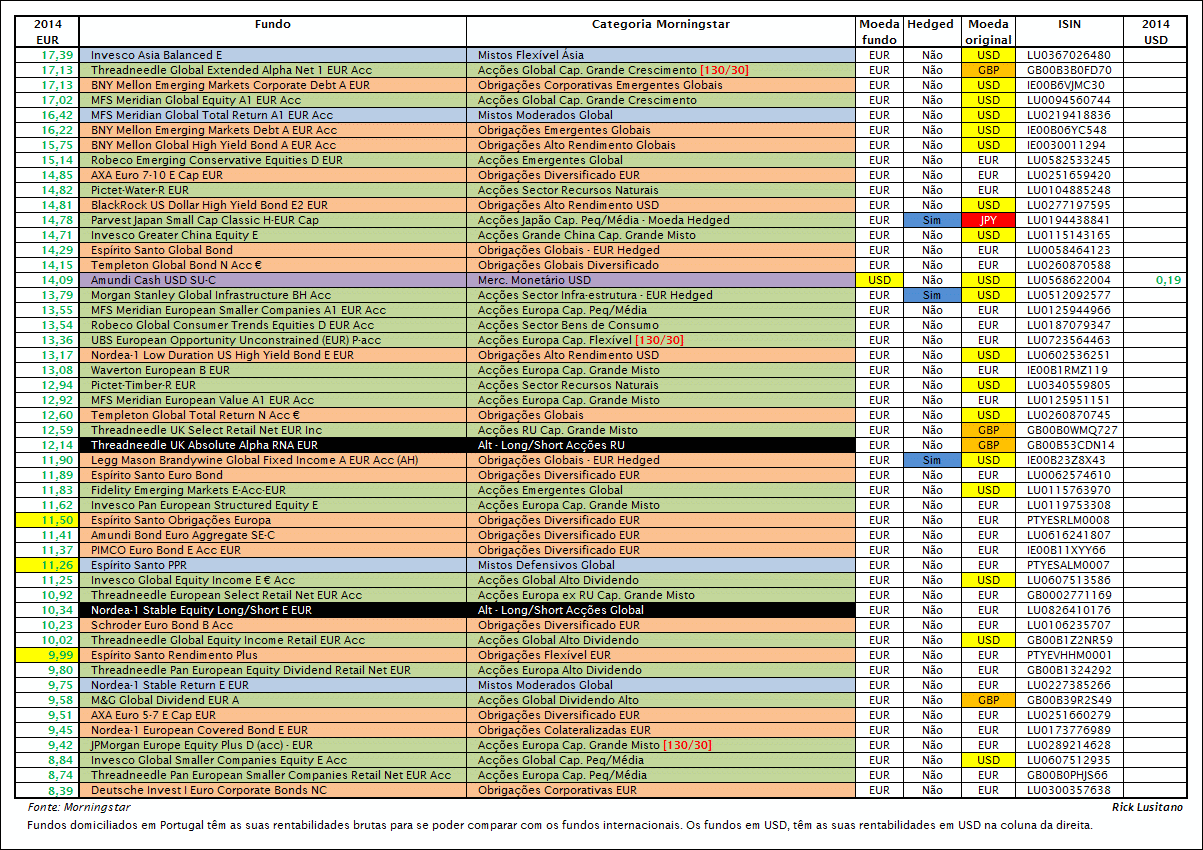Select 'Nordea-1 Stable Equity Long/Short E EUR'
Viewport: 1203px width, 850px height.
pyautogui.click(x=273, y=610)
